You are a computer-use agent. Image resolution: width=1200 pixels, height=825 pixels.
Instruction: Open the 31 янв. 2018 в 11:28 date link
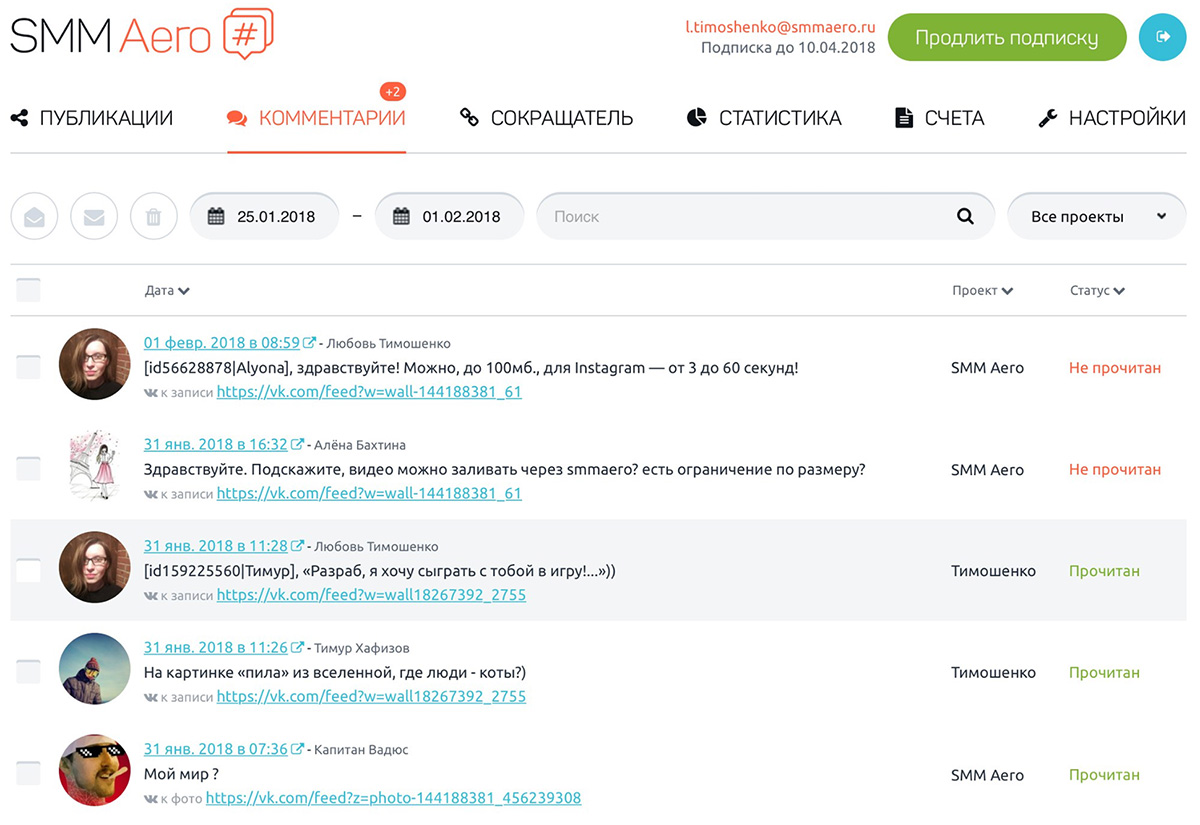(216, 547)
